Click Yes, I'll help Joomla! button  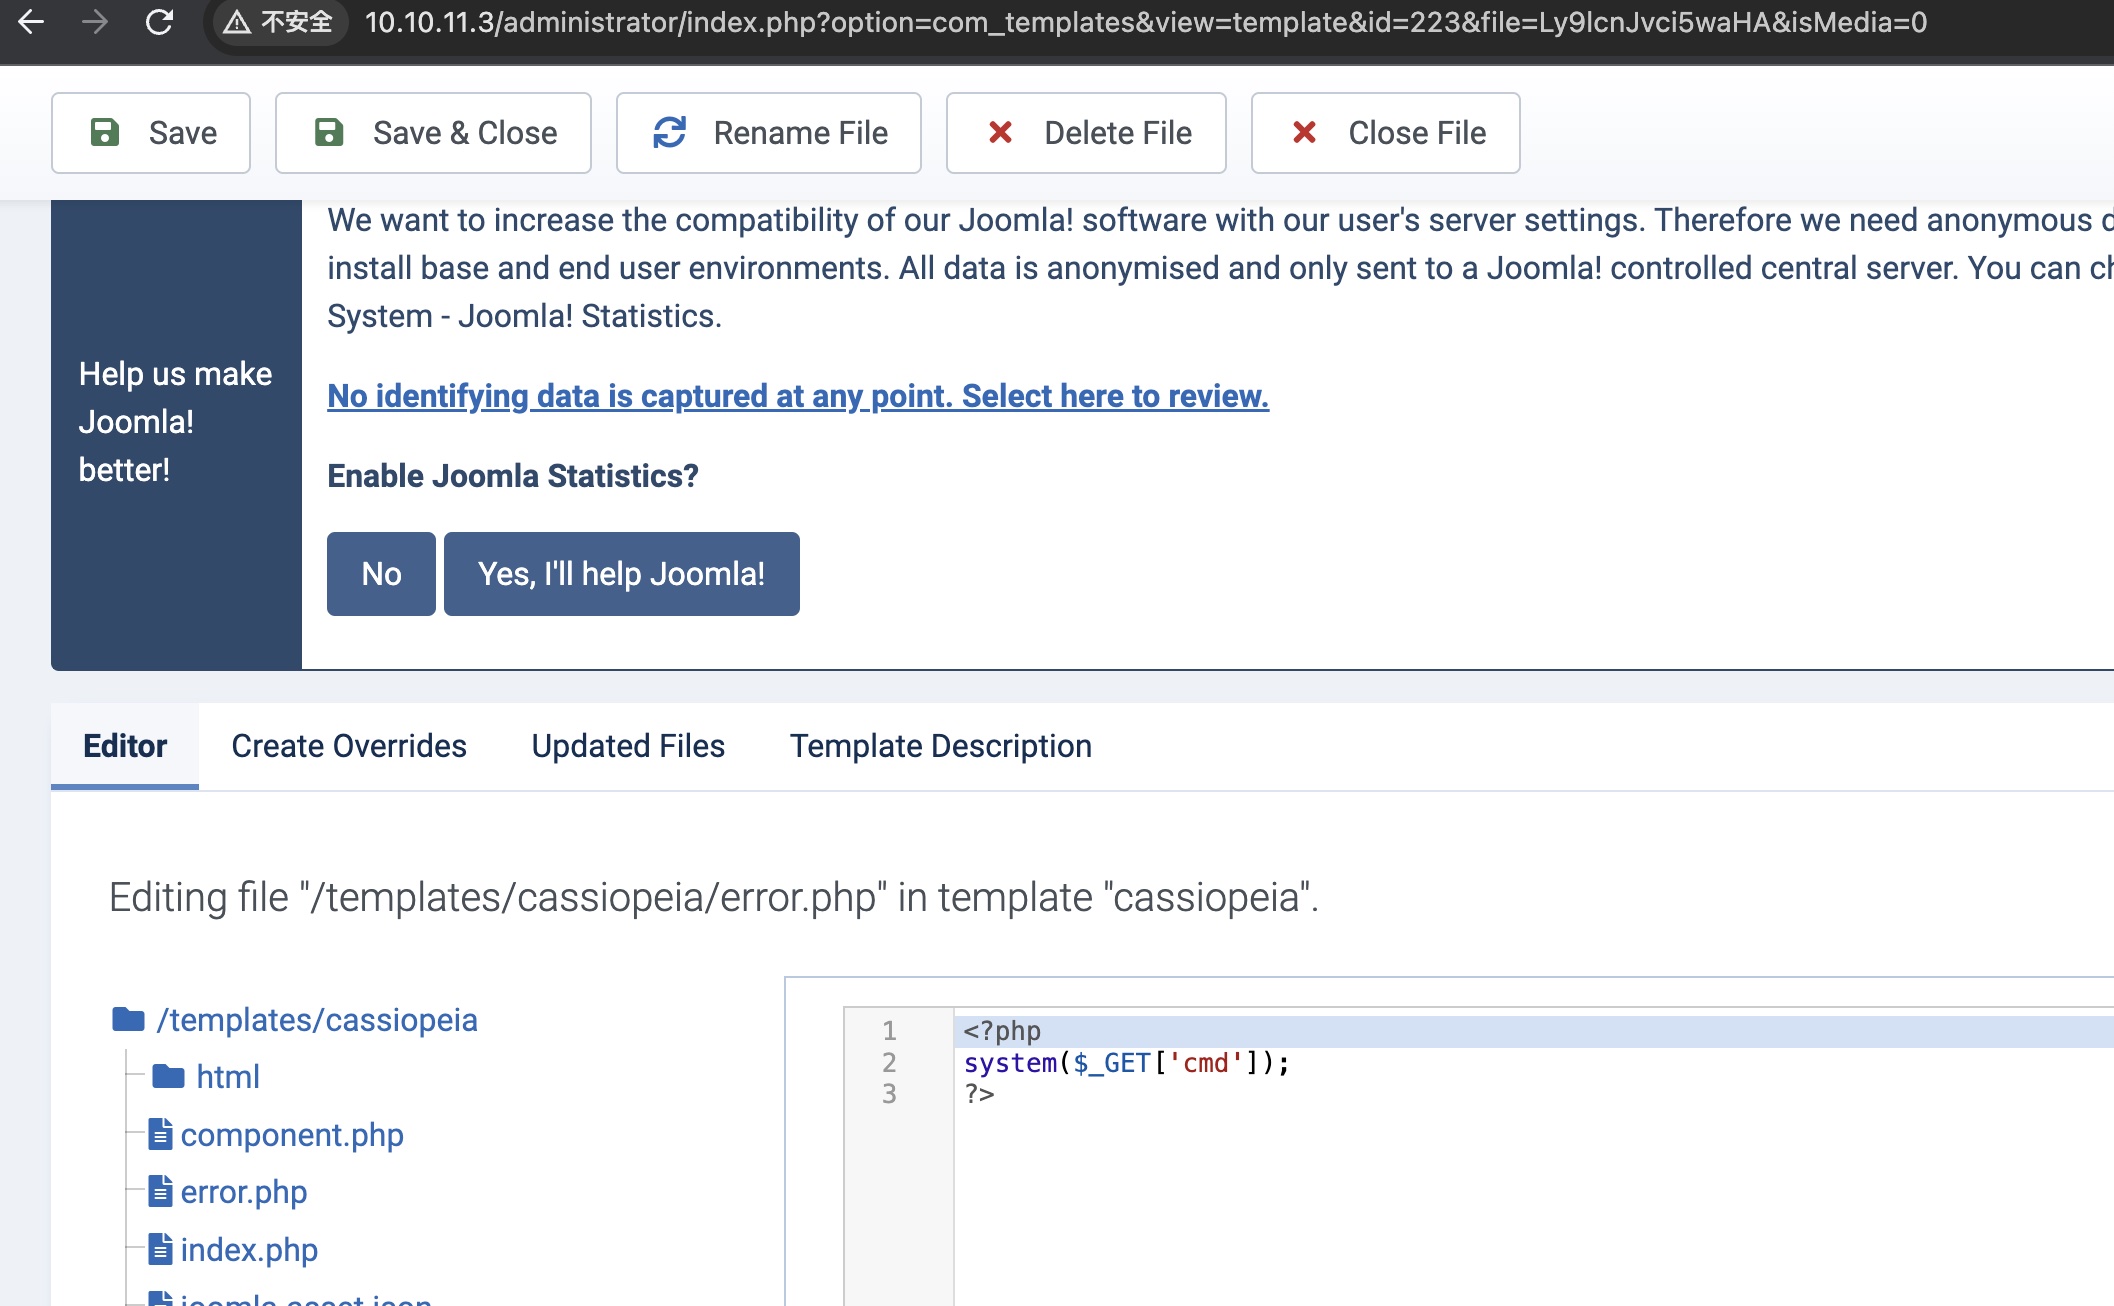click(x=621, y=574)
